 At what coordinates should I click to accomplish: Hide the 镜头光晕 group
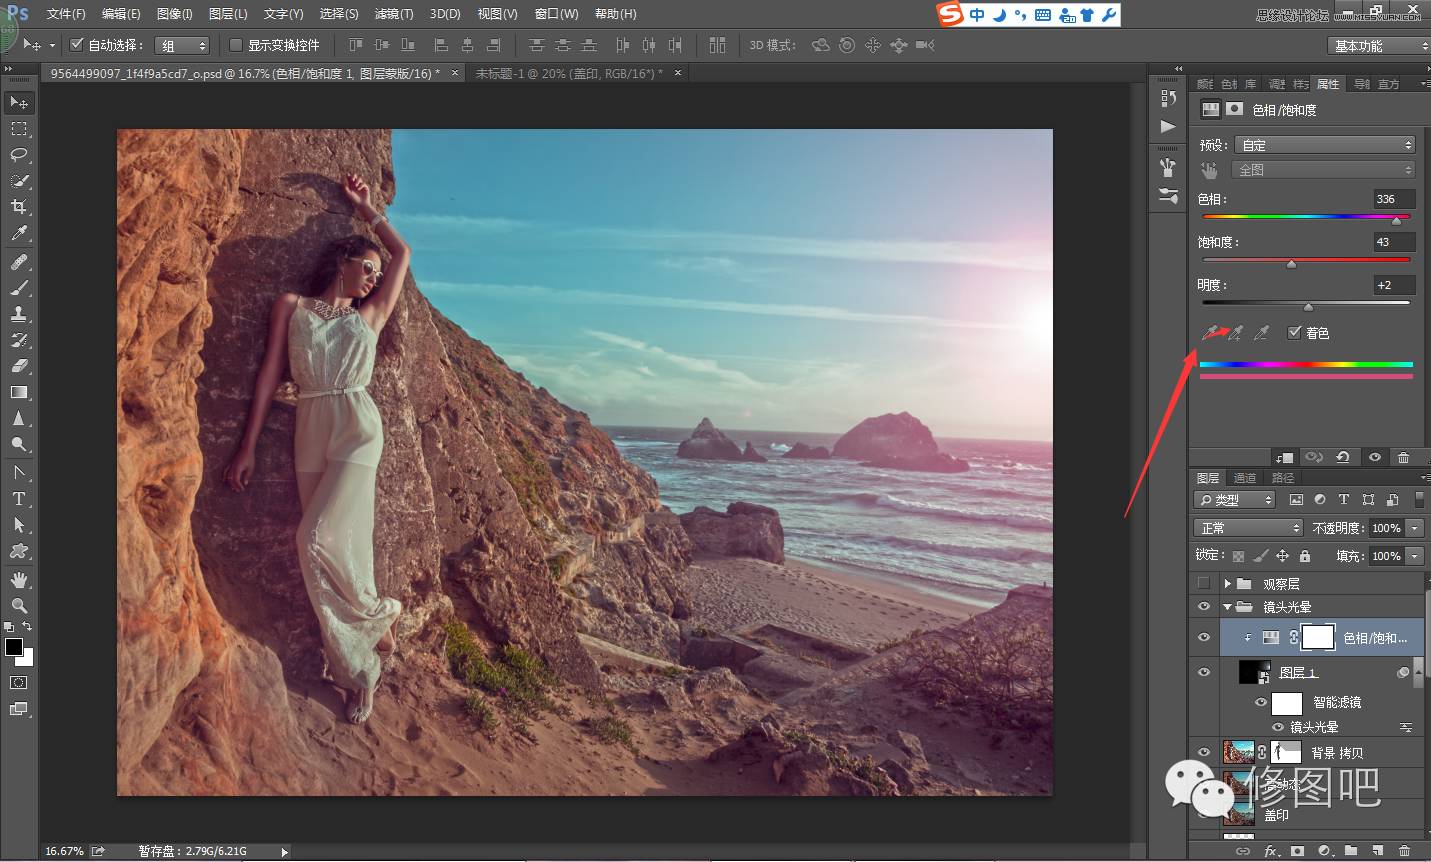click(x=1203, y=607)
